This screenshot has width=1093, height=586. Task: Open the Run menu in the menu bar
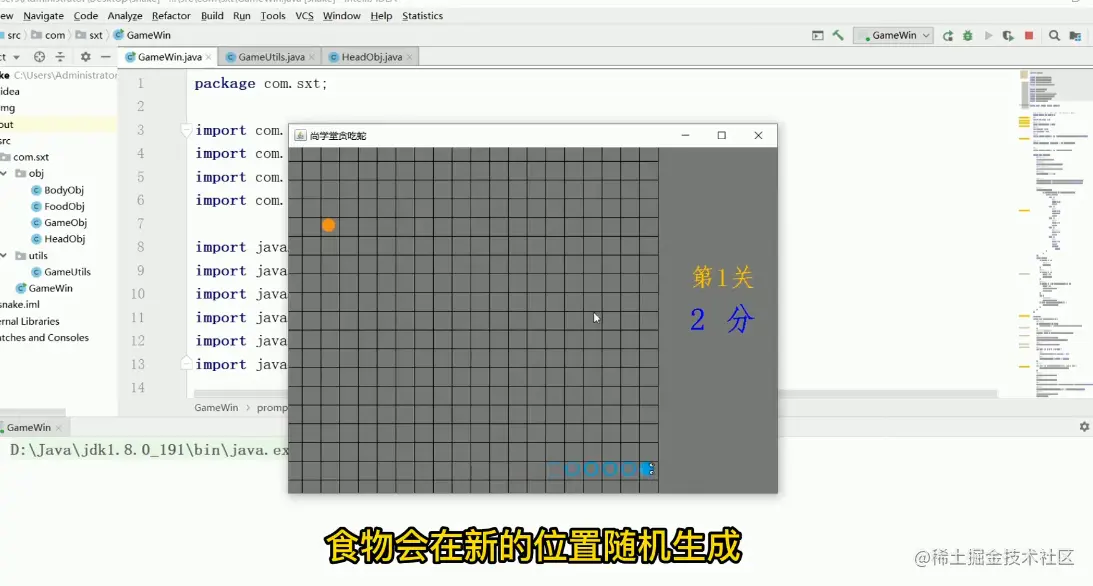[242, 15]
